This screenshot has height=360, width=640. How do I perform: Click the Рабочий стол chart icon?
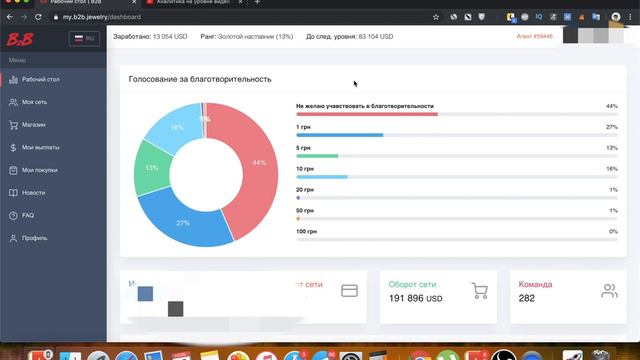click(13, 80)
